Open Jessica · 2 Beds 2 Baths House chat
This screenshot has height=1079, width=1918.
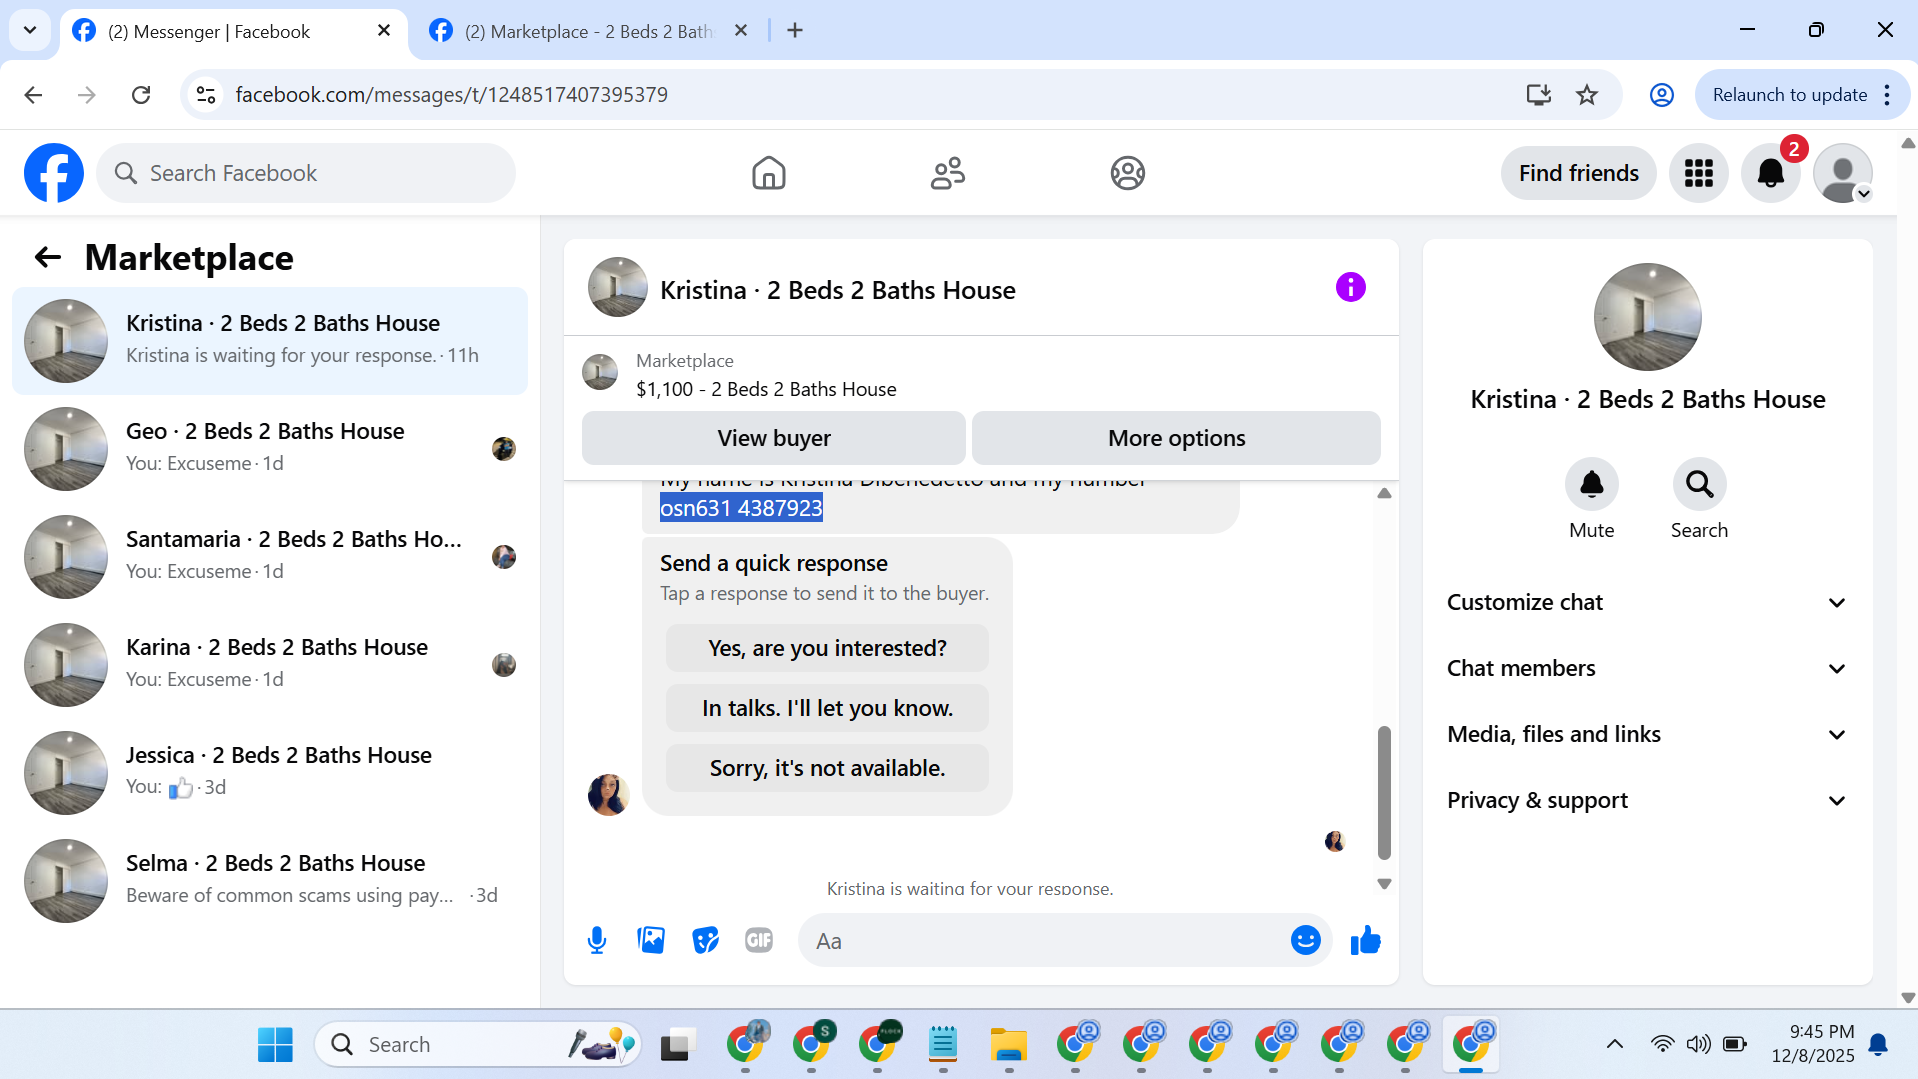[x=270, y=773]
